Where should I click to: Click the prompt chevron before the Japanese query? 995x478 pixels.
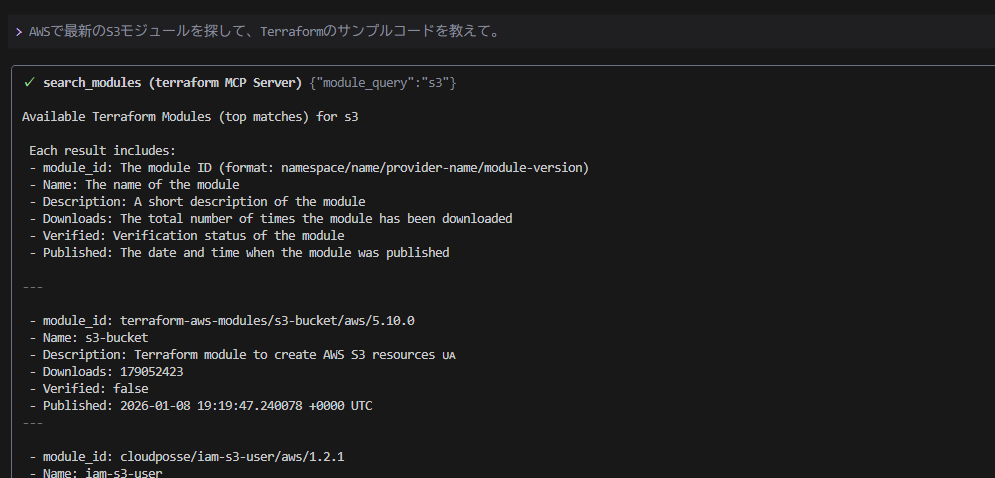point(19,32)
